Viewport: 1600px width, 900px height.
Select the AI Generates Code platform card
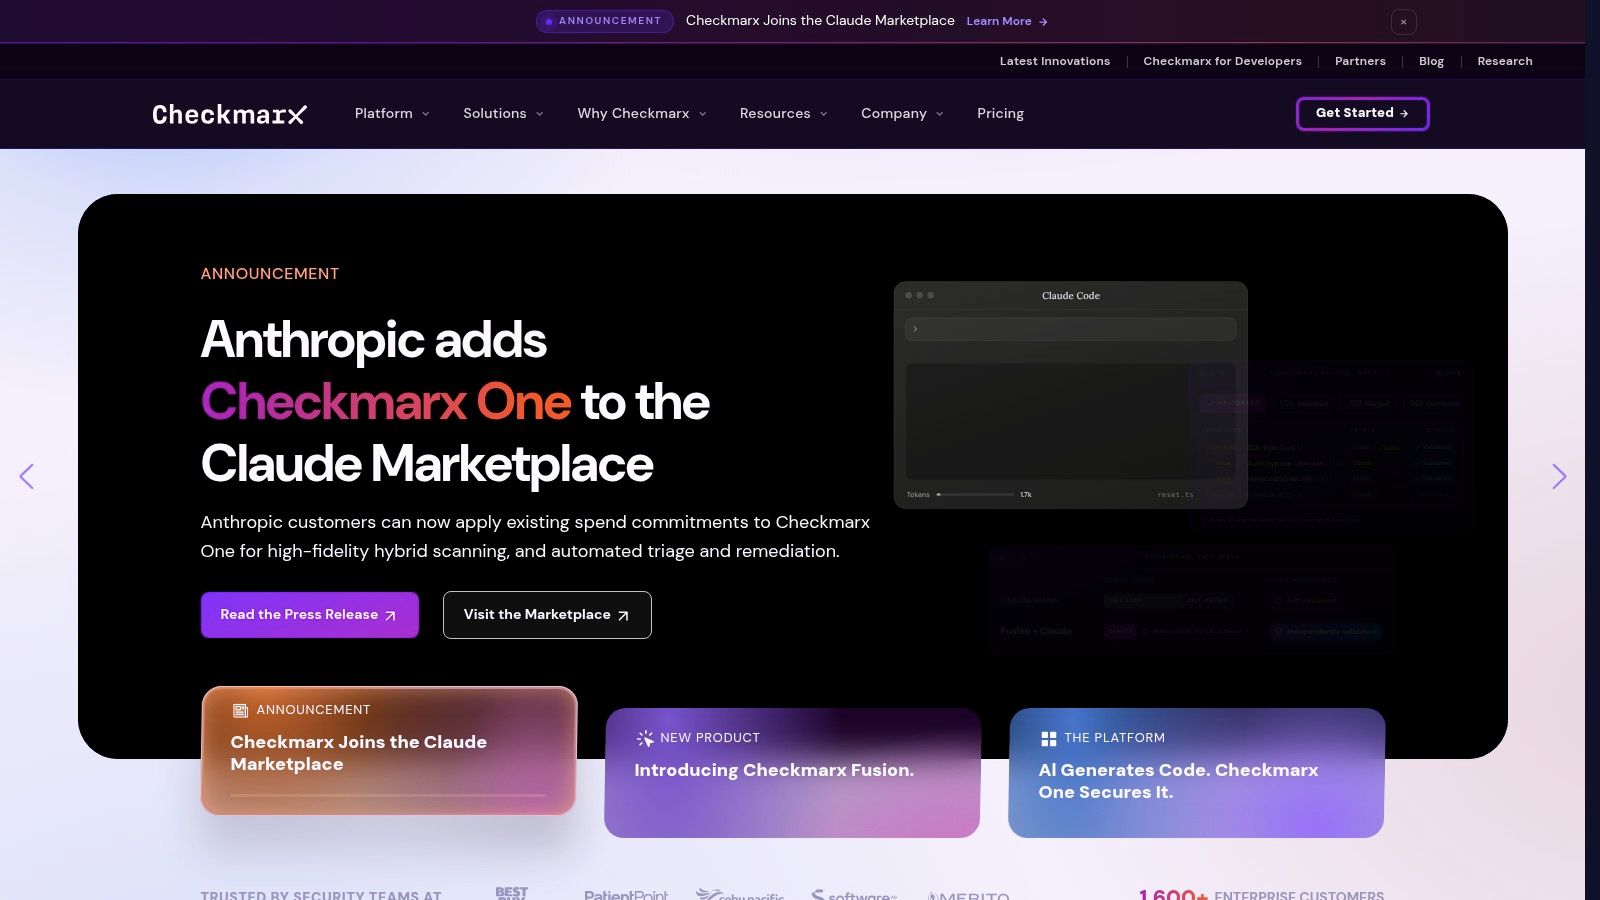(x=1196, y=773)
